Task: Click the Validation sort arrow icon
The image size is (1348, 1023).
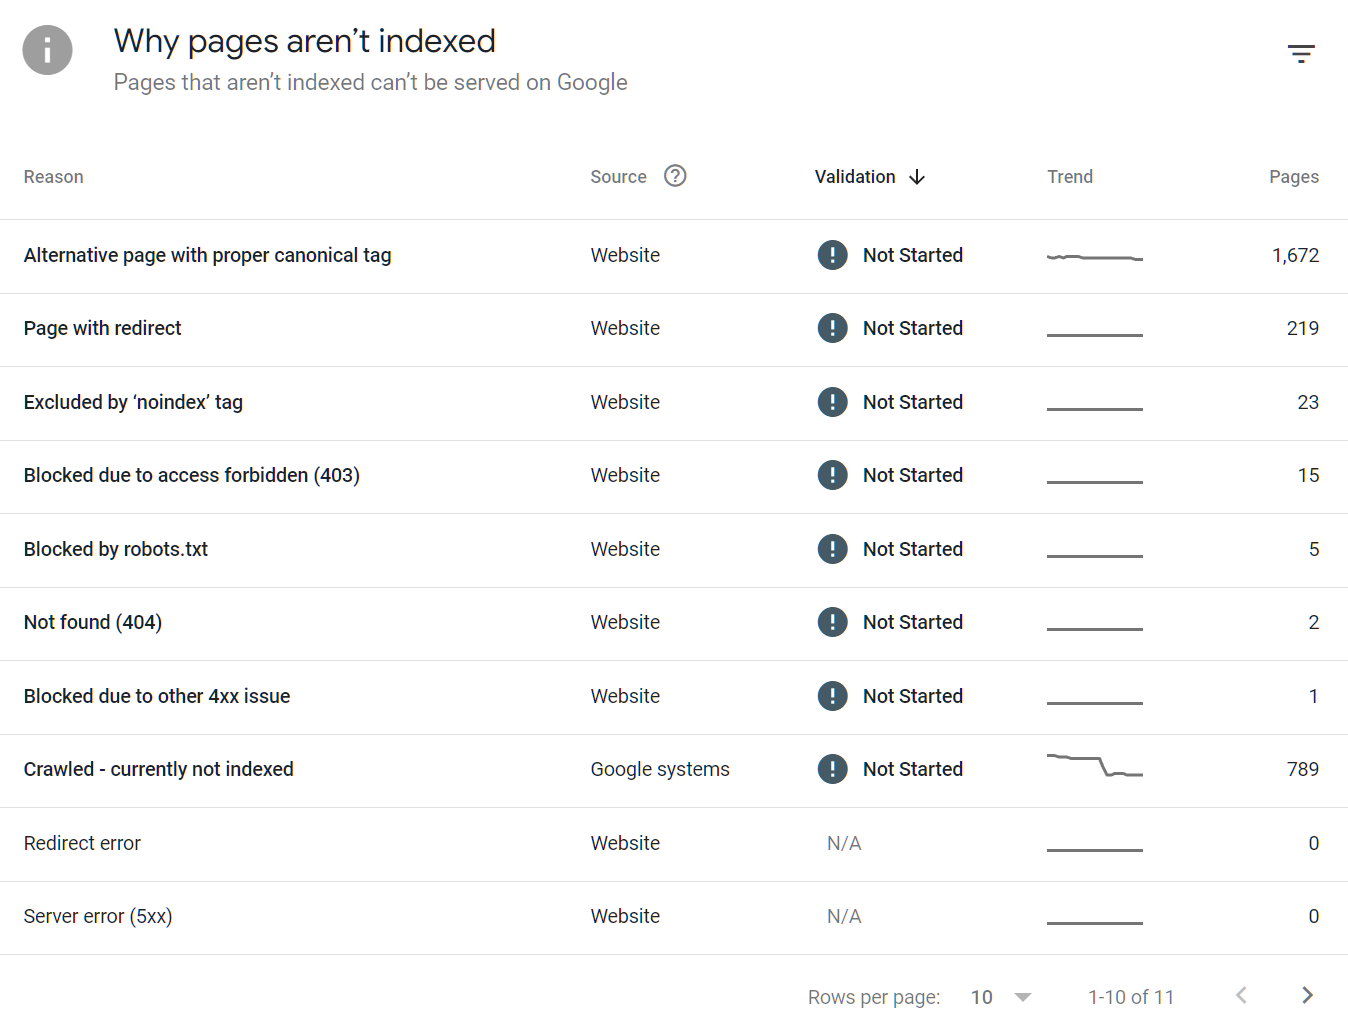Action: (x=917, y=177)
